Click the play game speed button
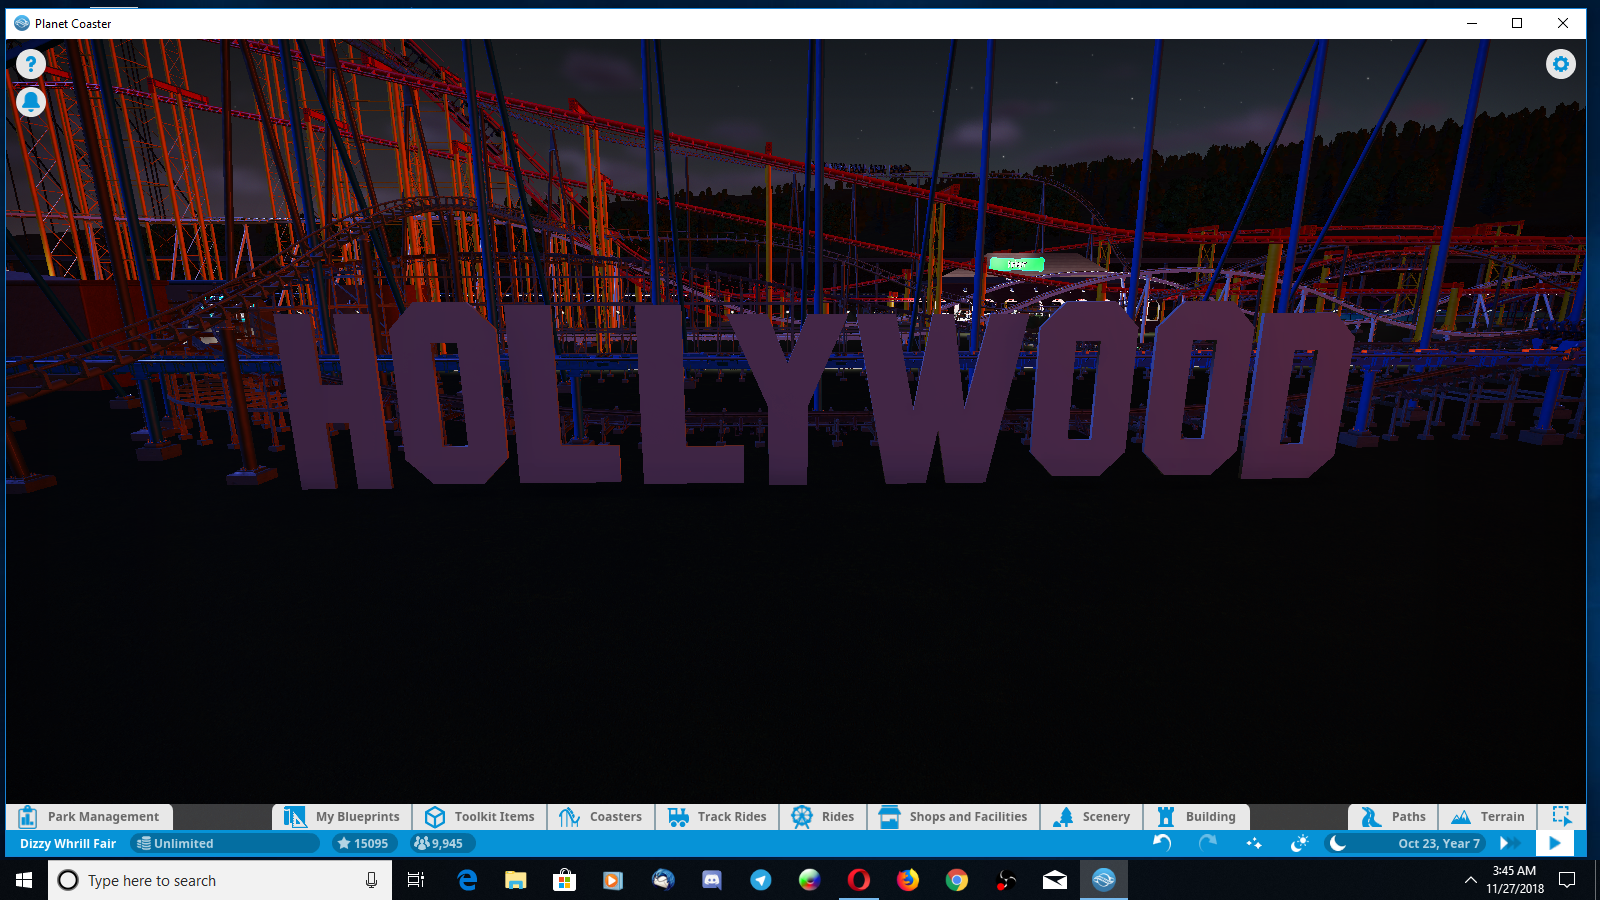Screen dimensions: 1600x900 click(1554, 843)
